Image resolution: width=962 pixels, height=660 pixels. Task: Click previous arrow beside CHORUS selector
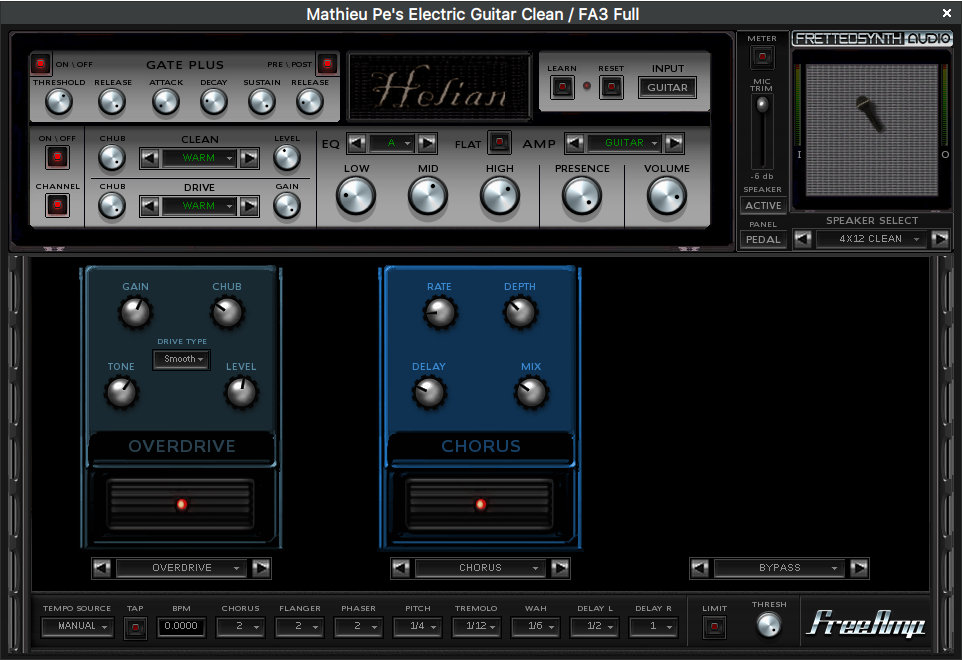401,568
